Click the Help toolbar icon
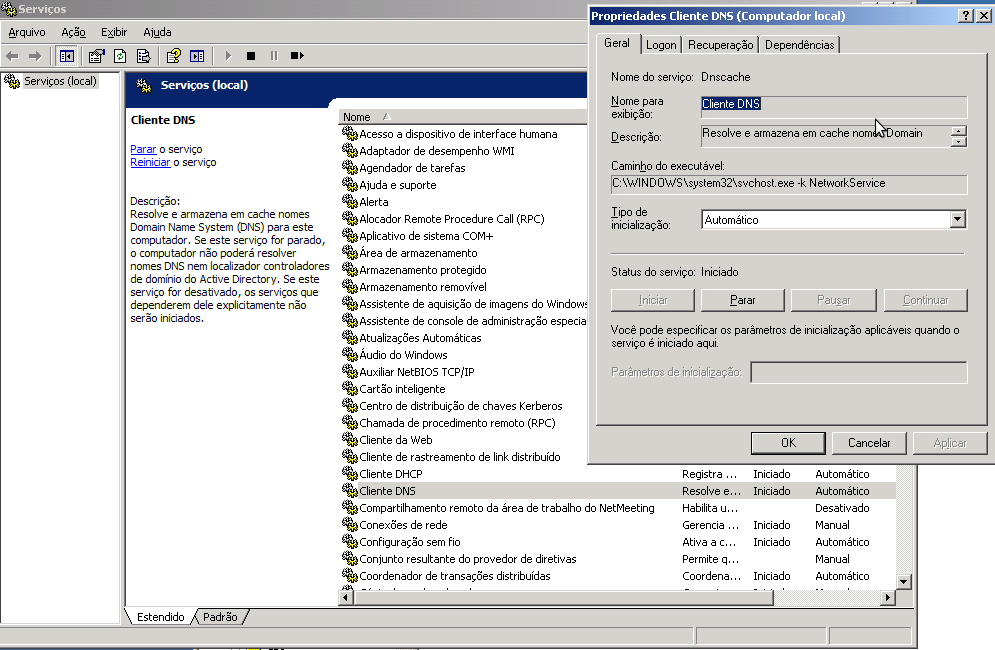This screenshot has height=650, width=995. pyautogui.click(x=173, y=56)
